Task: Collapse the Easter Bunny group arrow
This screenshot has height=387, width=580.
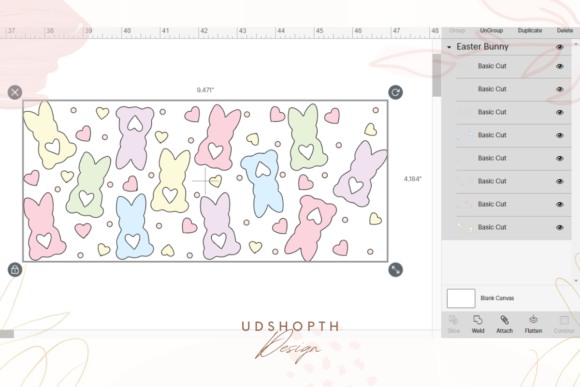Action: click(x=449, y=47)
